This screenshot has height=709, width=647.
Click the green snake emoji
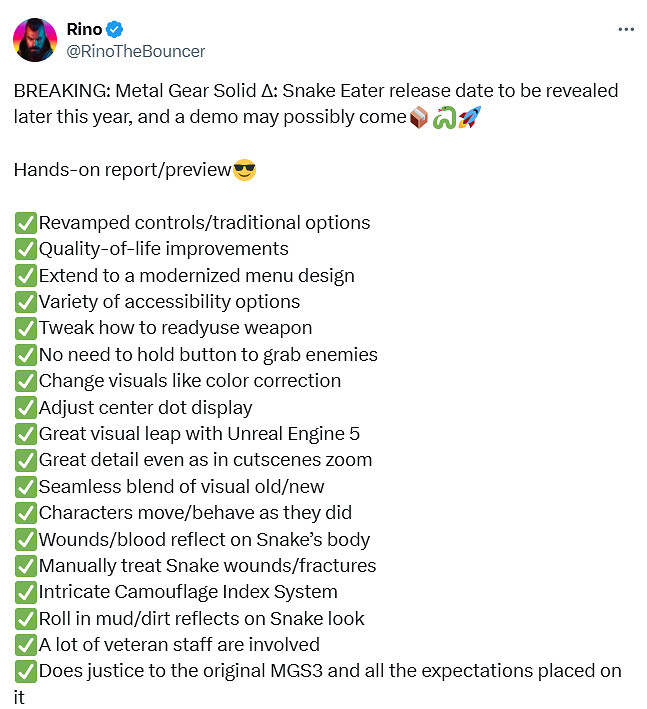point(445,117)
